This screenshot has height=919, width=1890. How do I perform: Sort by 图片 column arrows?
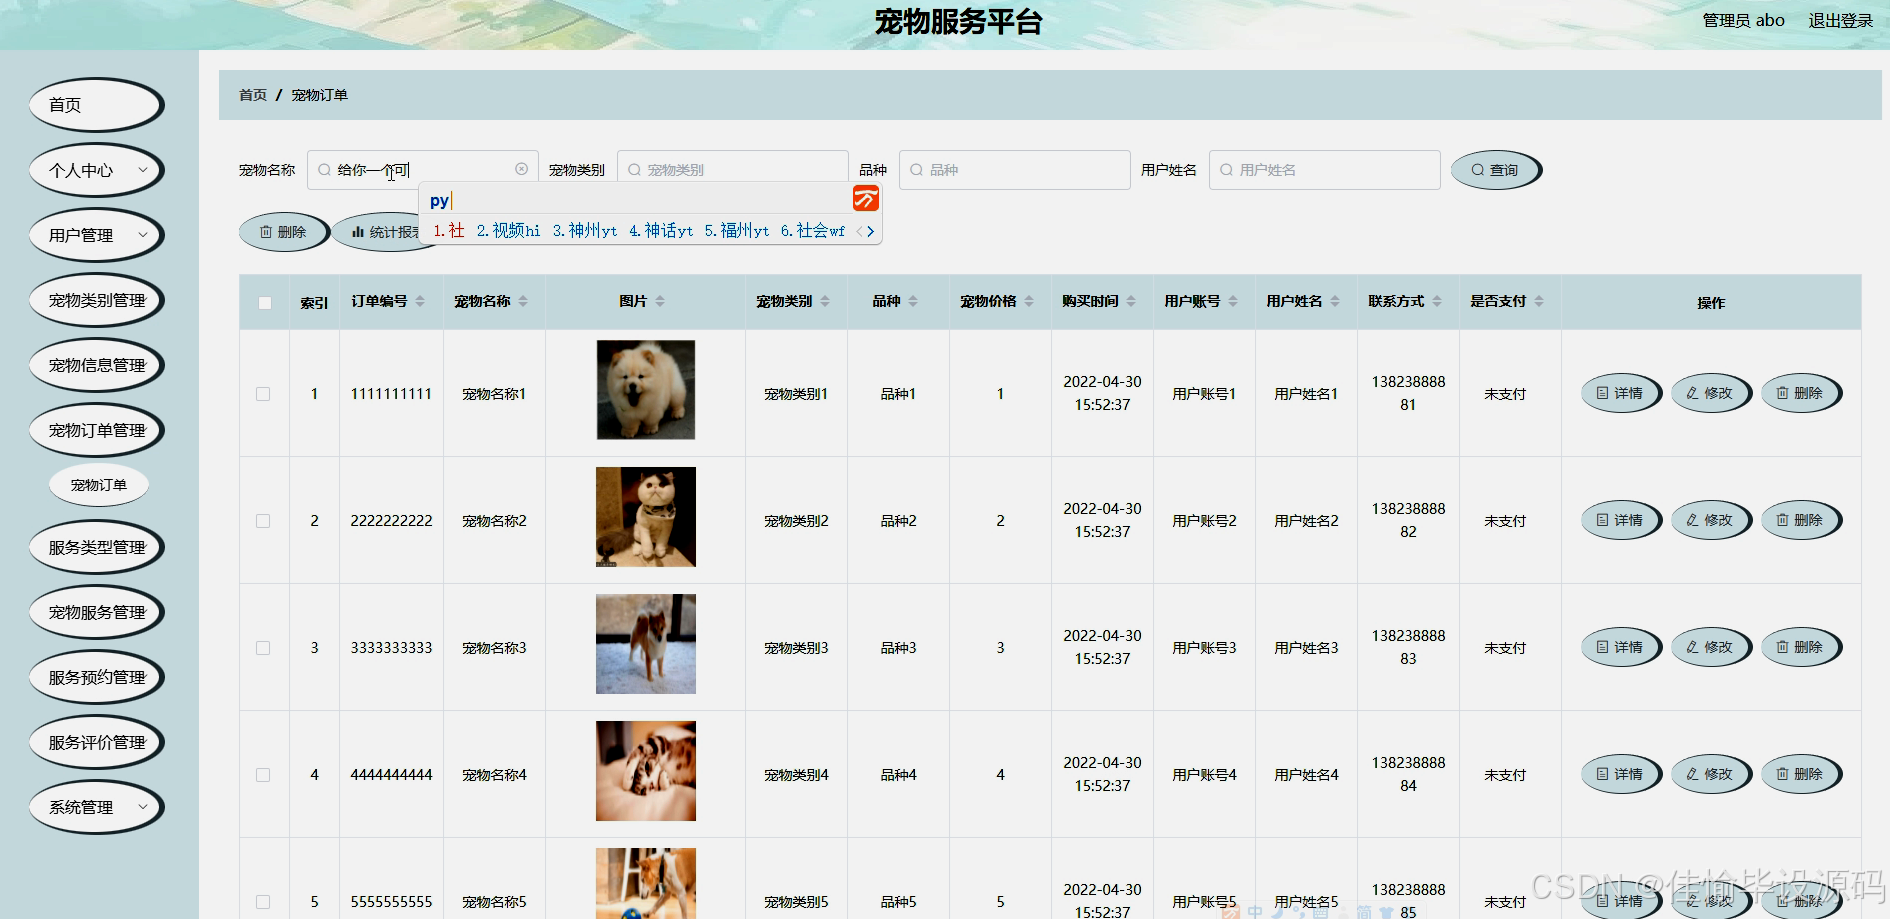(660, 301)
